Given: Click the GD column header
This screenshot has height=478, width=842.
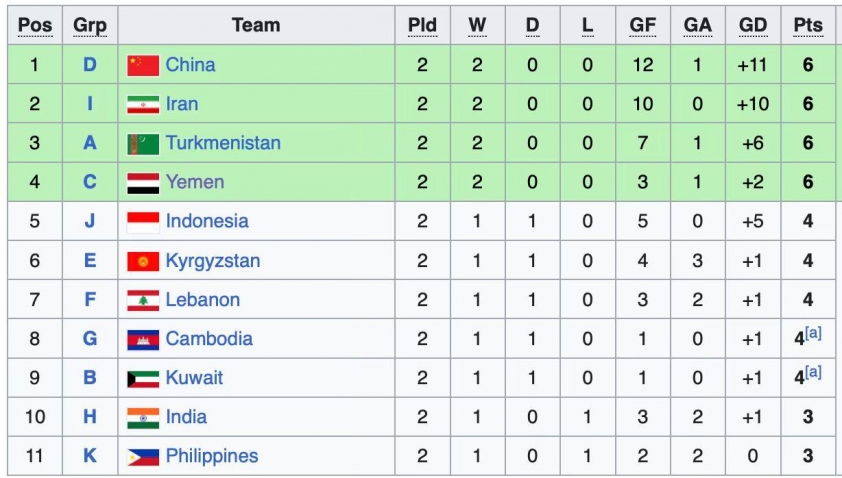Looking at the screenshot, I should (x=752, y=25).
